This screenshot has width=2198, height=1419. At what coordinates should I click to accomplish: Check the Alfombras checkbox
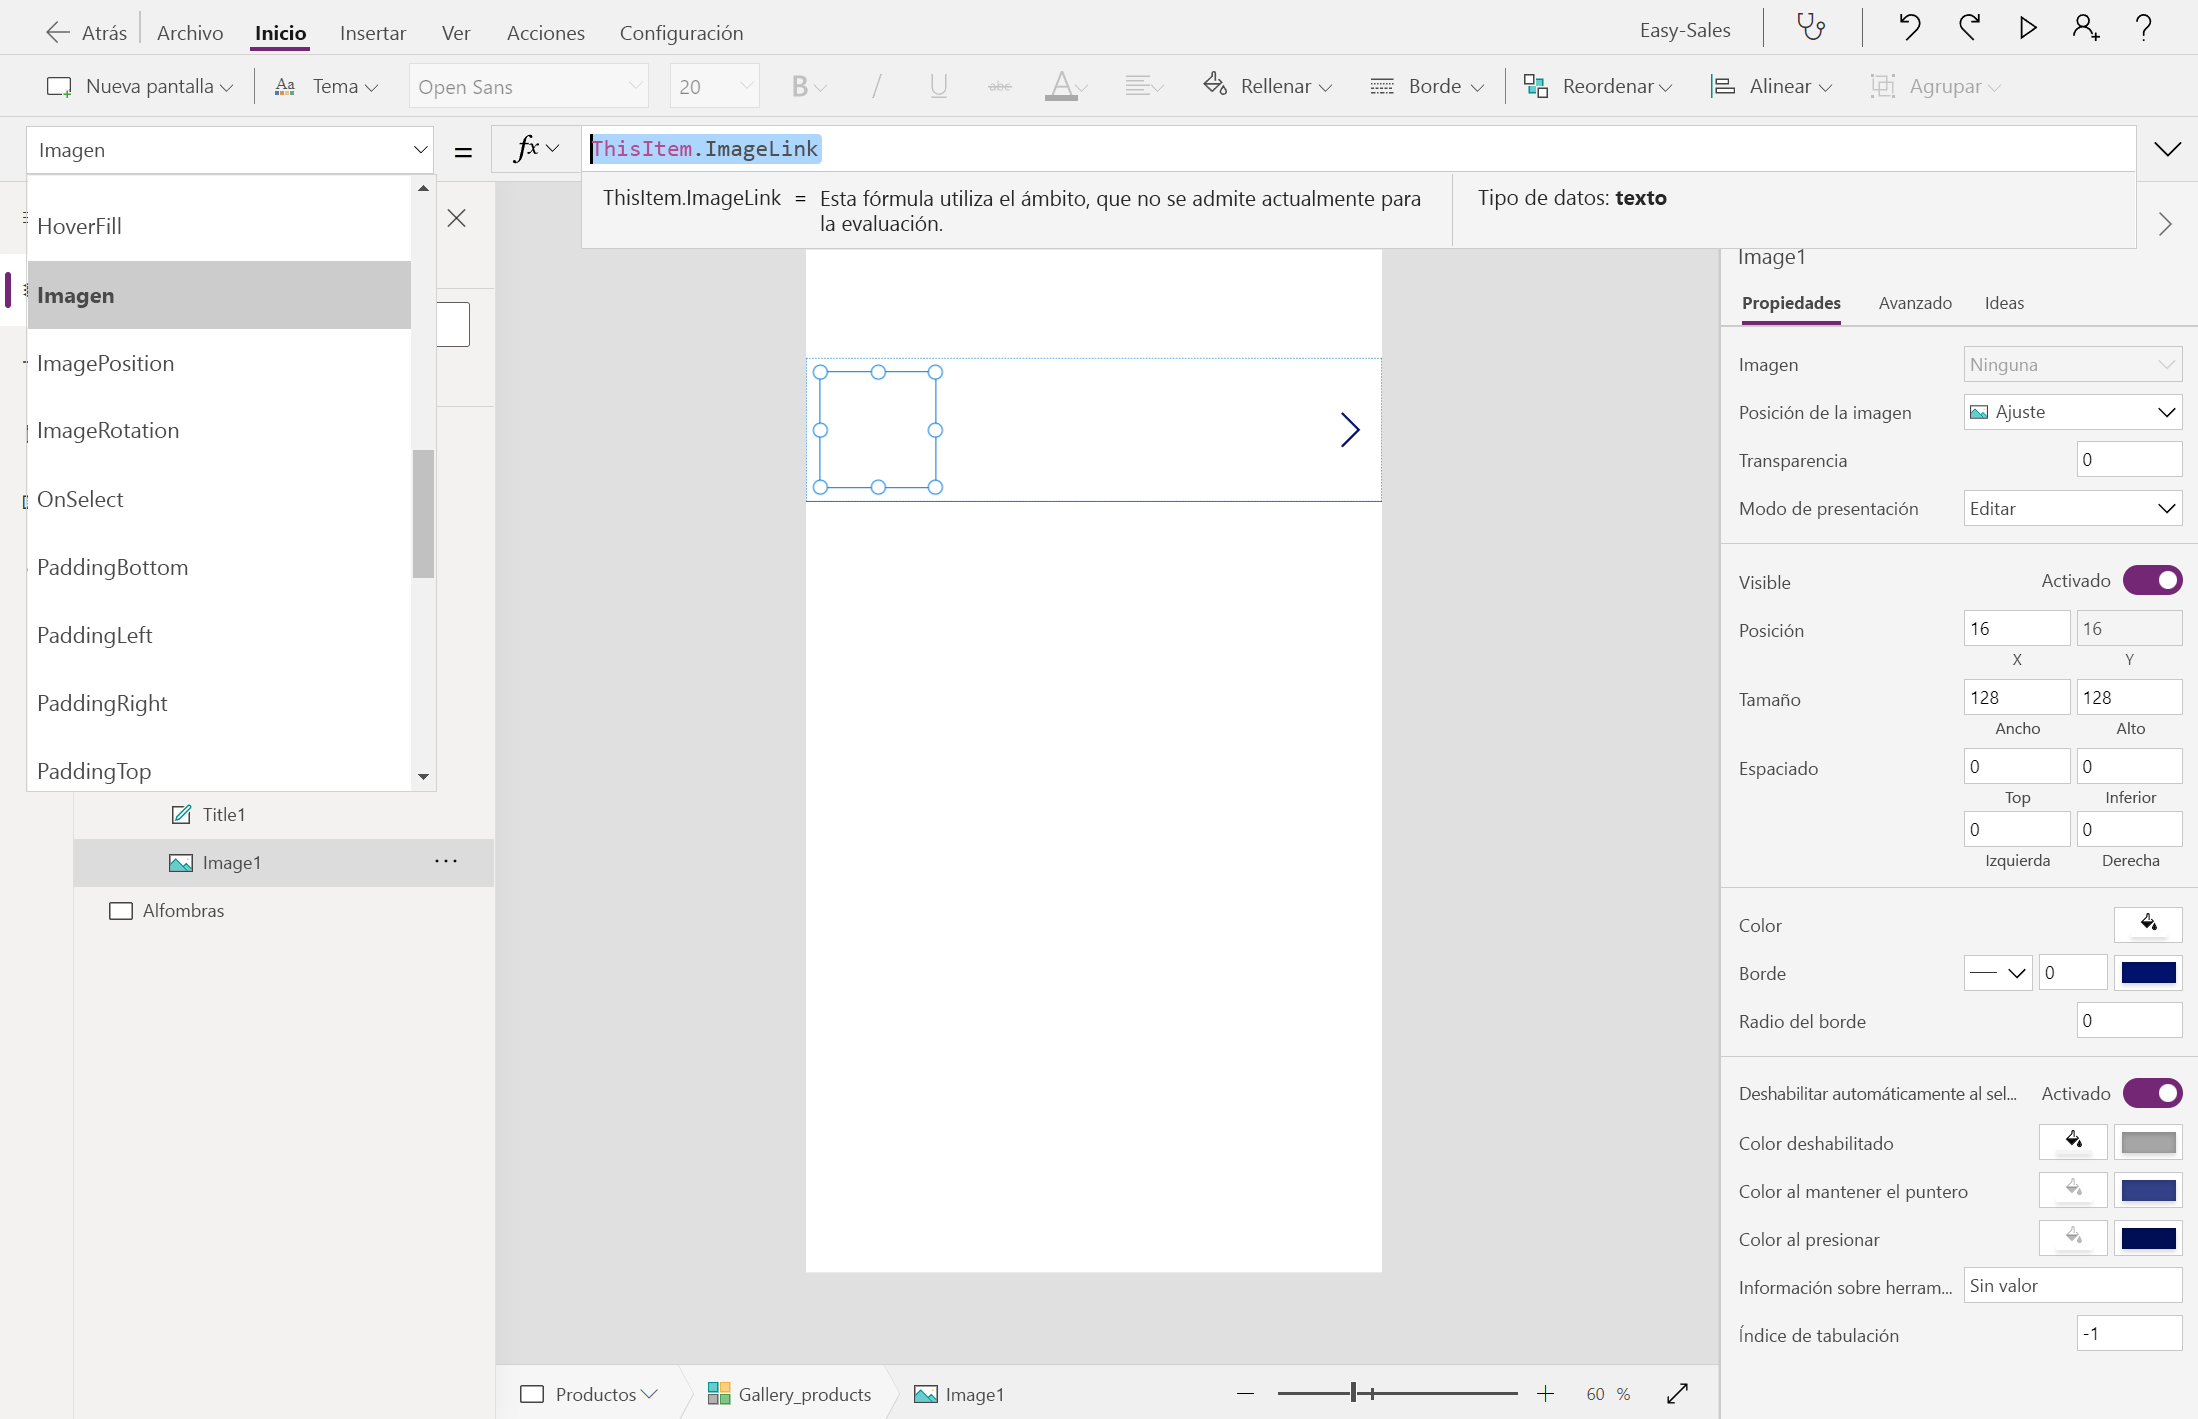(x=121, y=910)
